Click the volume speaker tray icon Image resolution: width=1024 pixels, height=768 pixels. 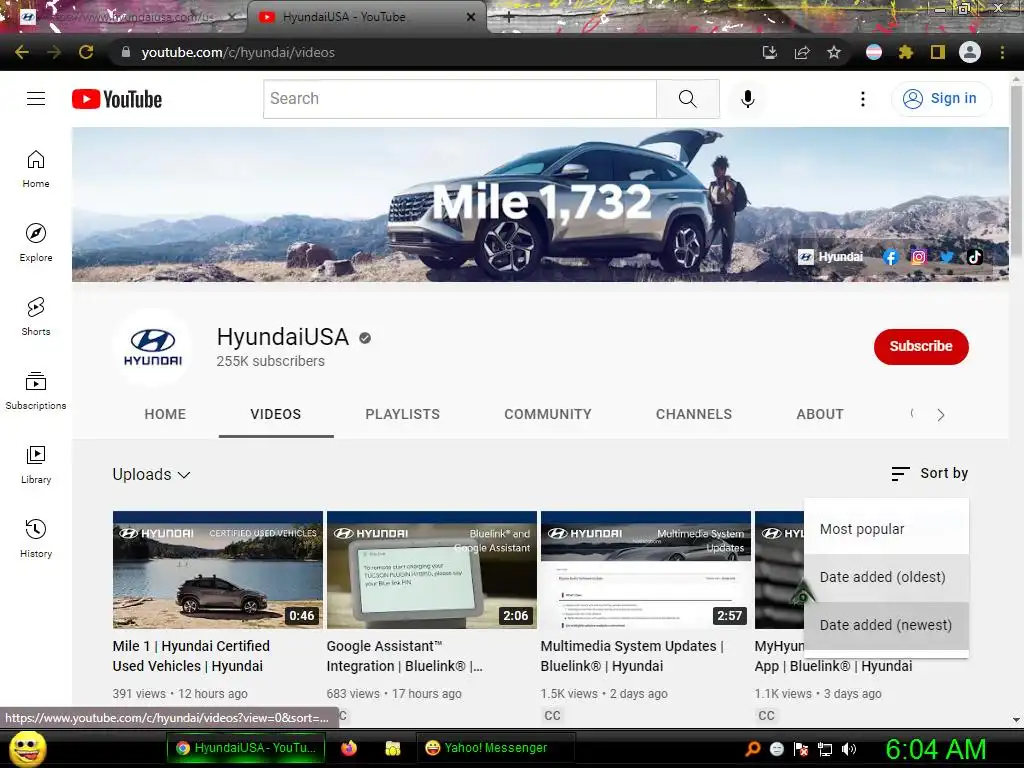pos(849,749)
